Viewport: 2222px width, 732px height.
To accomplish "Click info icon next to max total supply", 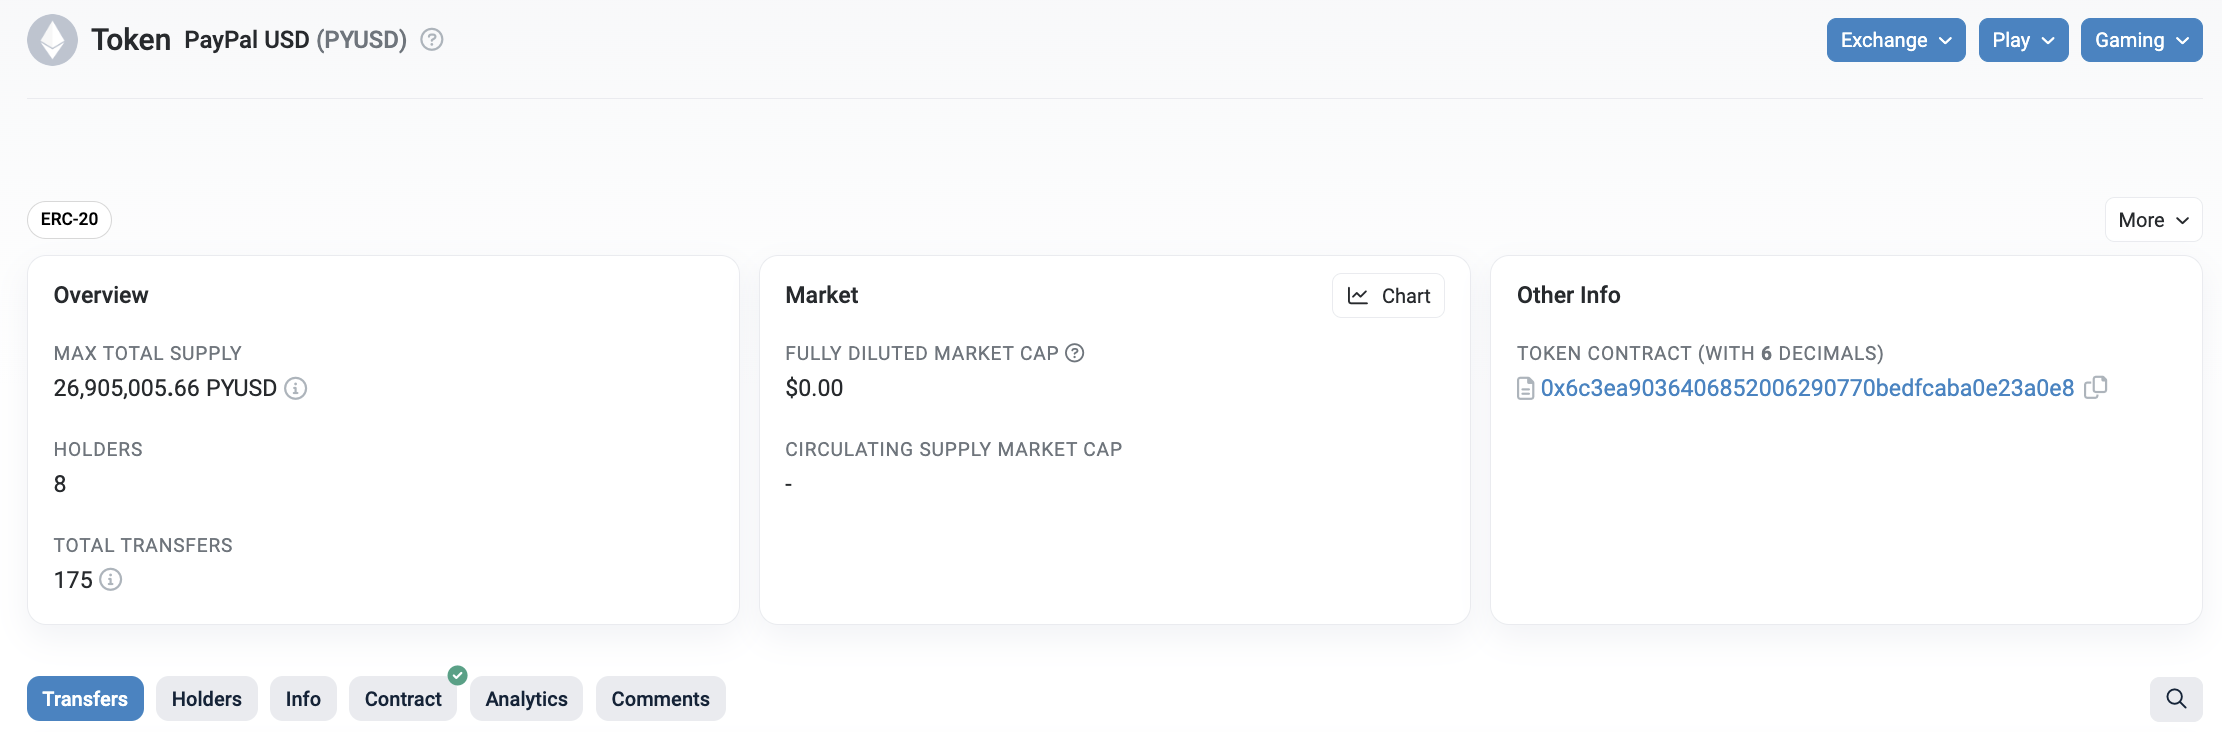I will click(296, 388).
